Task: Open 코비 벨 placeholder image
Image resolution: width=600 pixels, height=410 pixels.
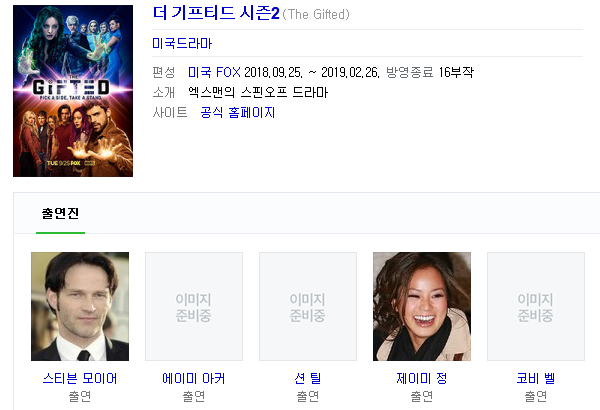Action: 536,306
